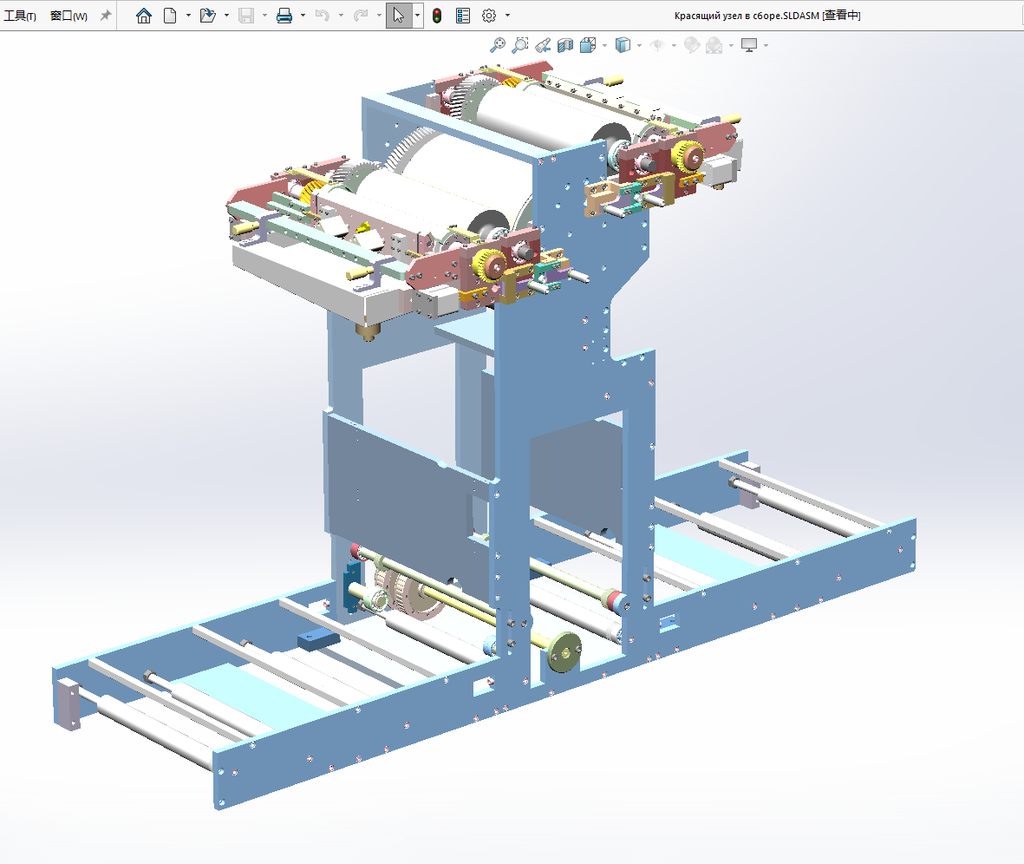Open View Settings monitor icon
The width and height of the screenshot is (1024, 864).
pyautogui.click(x=749, y=45)
